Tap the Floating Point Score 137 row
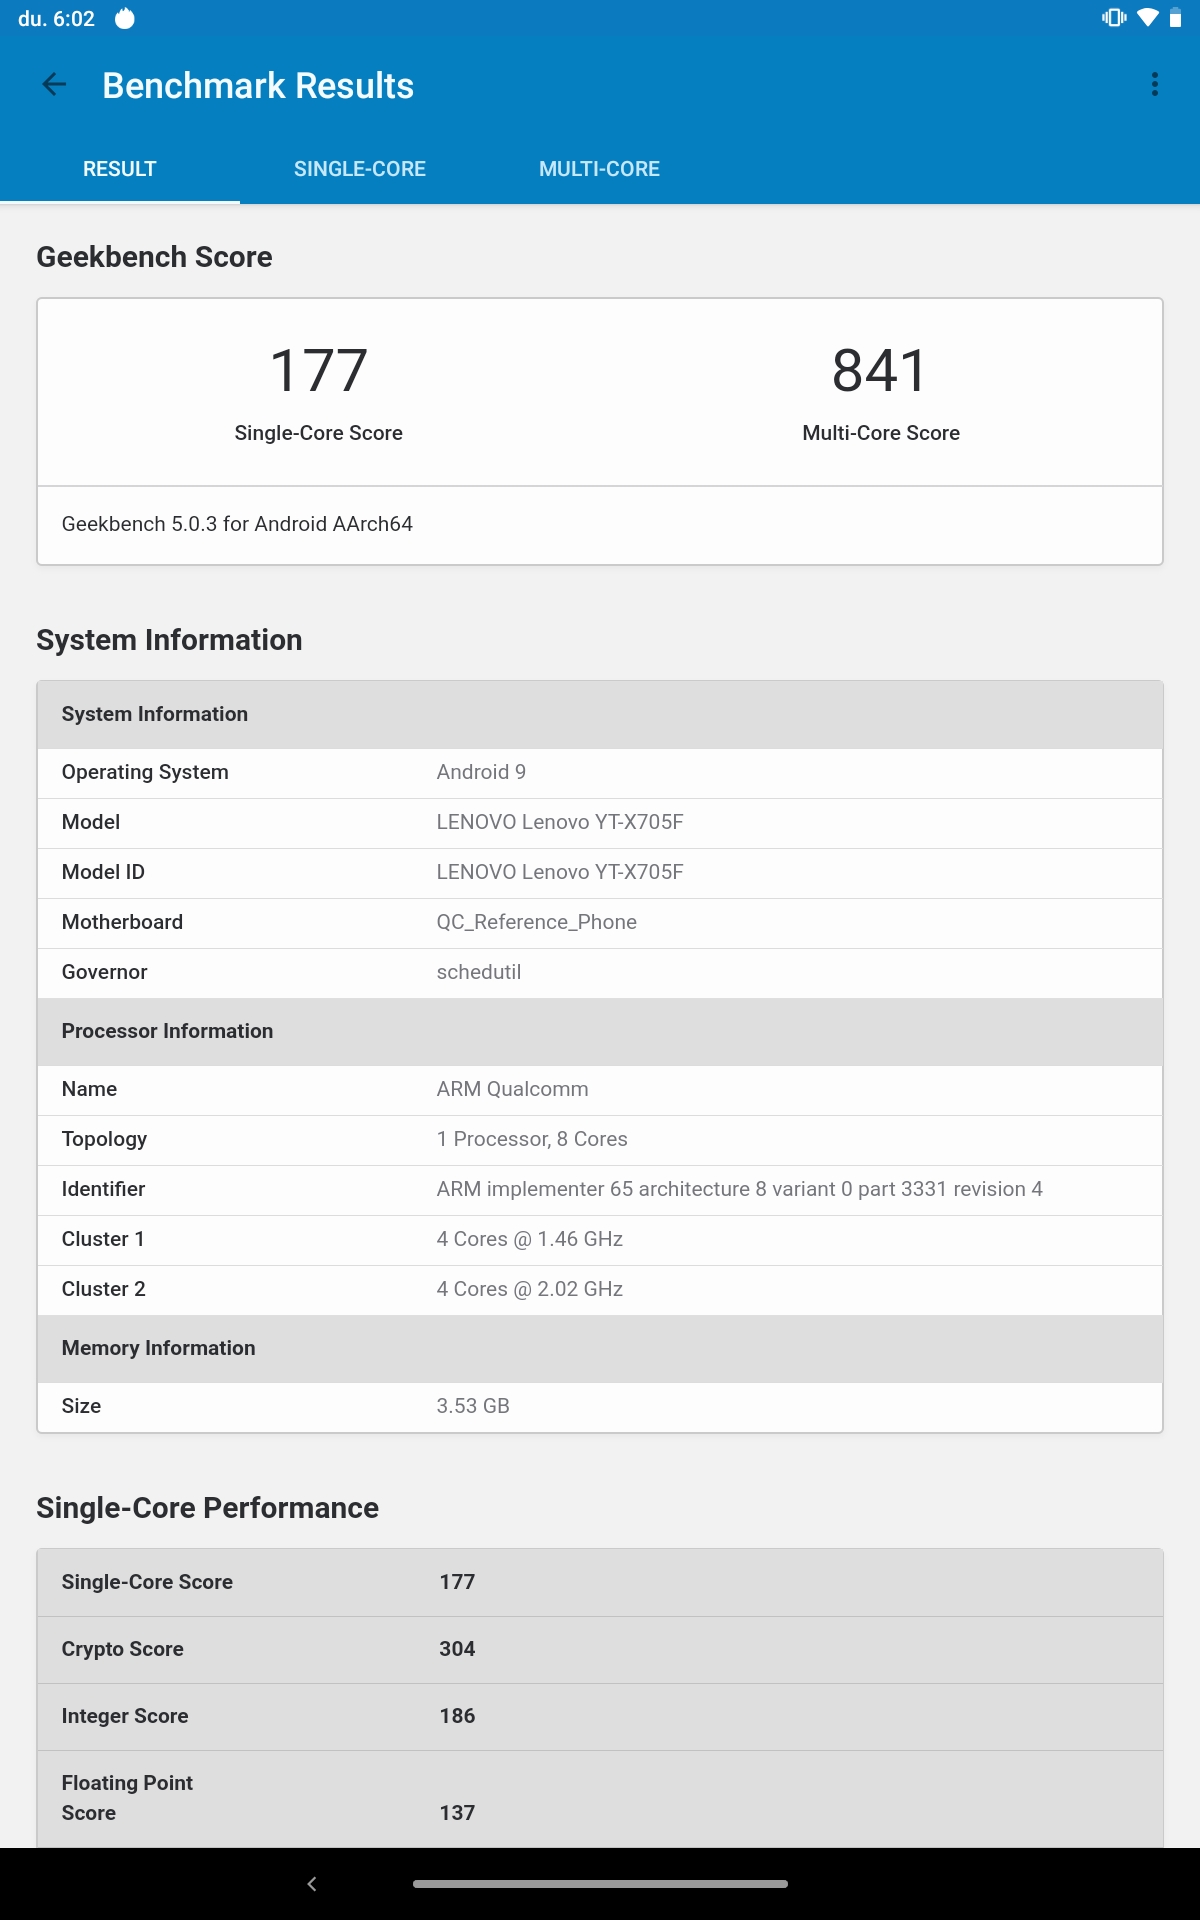The width and height of the screenshot is (1200, 1920). pyautogui.click(x=600, y=1799)
